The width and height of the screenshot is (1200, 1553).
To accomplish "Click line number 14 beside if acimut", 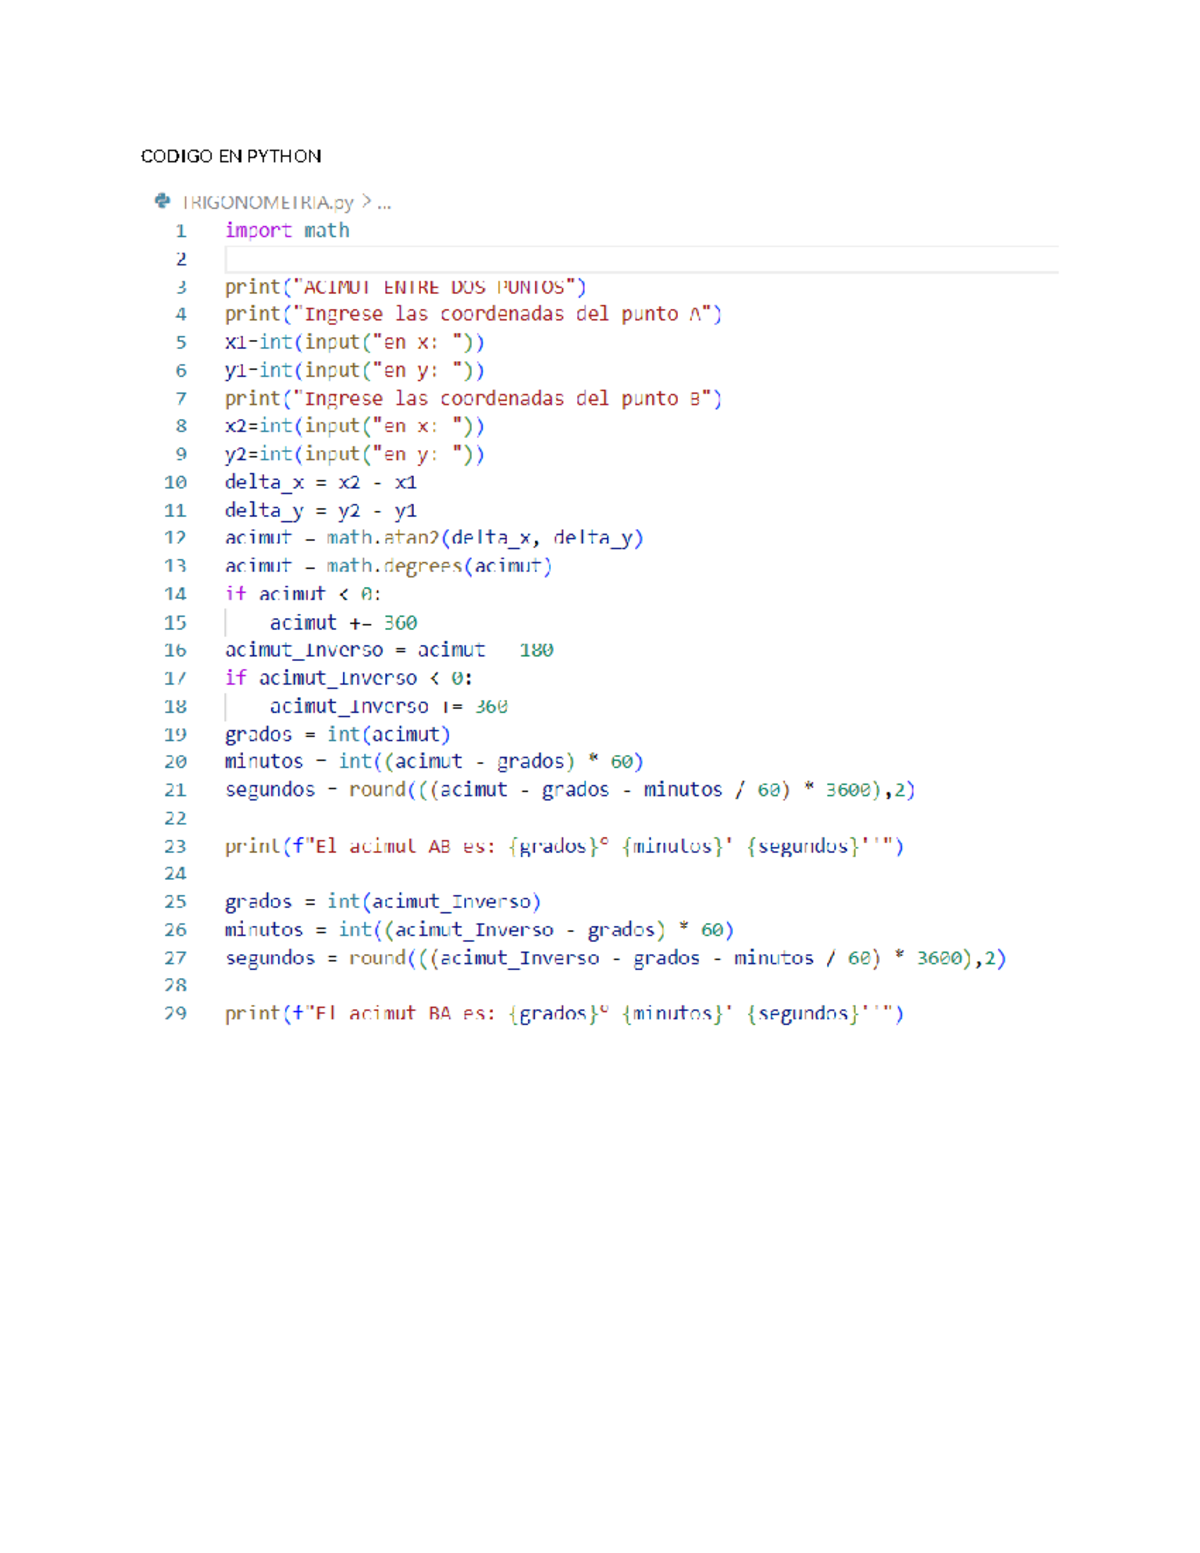I will (x=175, y=594).
